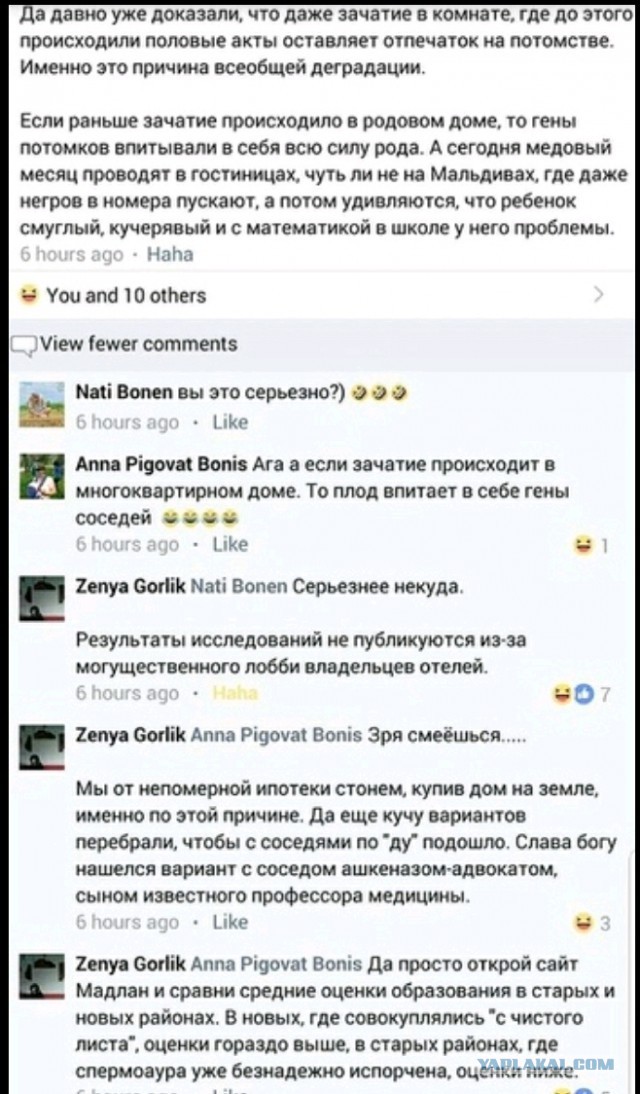The image size is (640, 1094).
Task: Open the 'You and 10 others' reactions list
Action: pos(126,296)
